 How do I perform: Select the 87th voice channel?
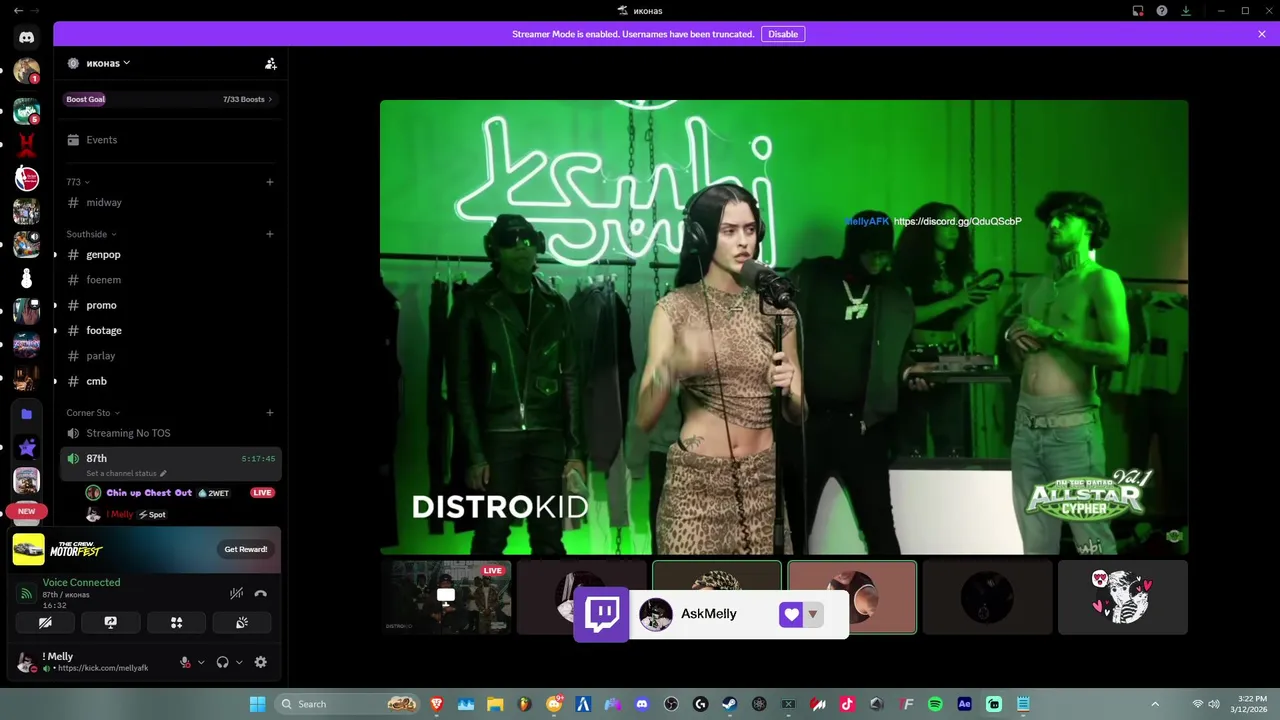pyautogui.click(x=168, y=458)
